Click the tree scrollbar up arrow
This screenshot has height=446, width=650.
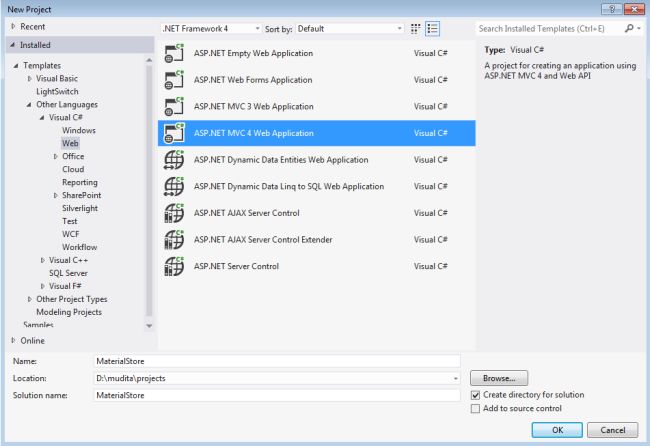149,61
